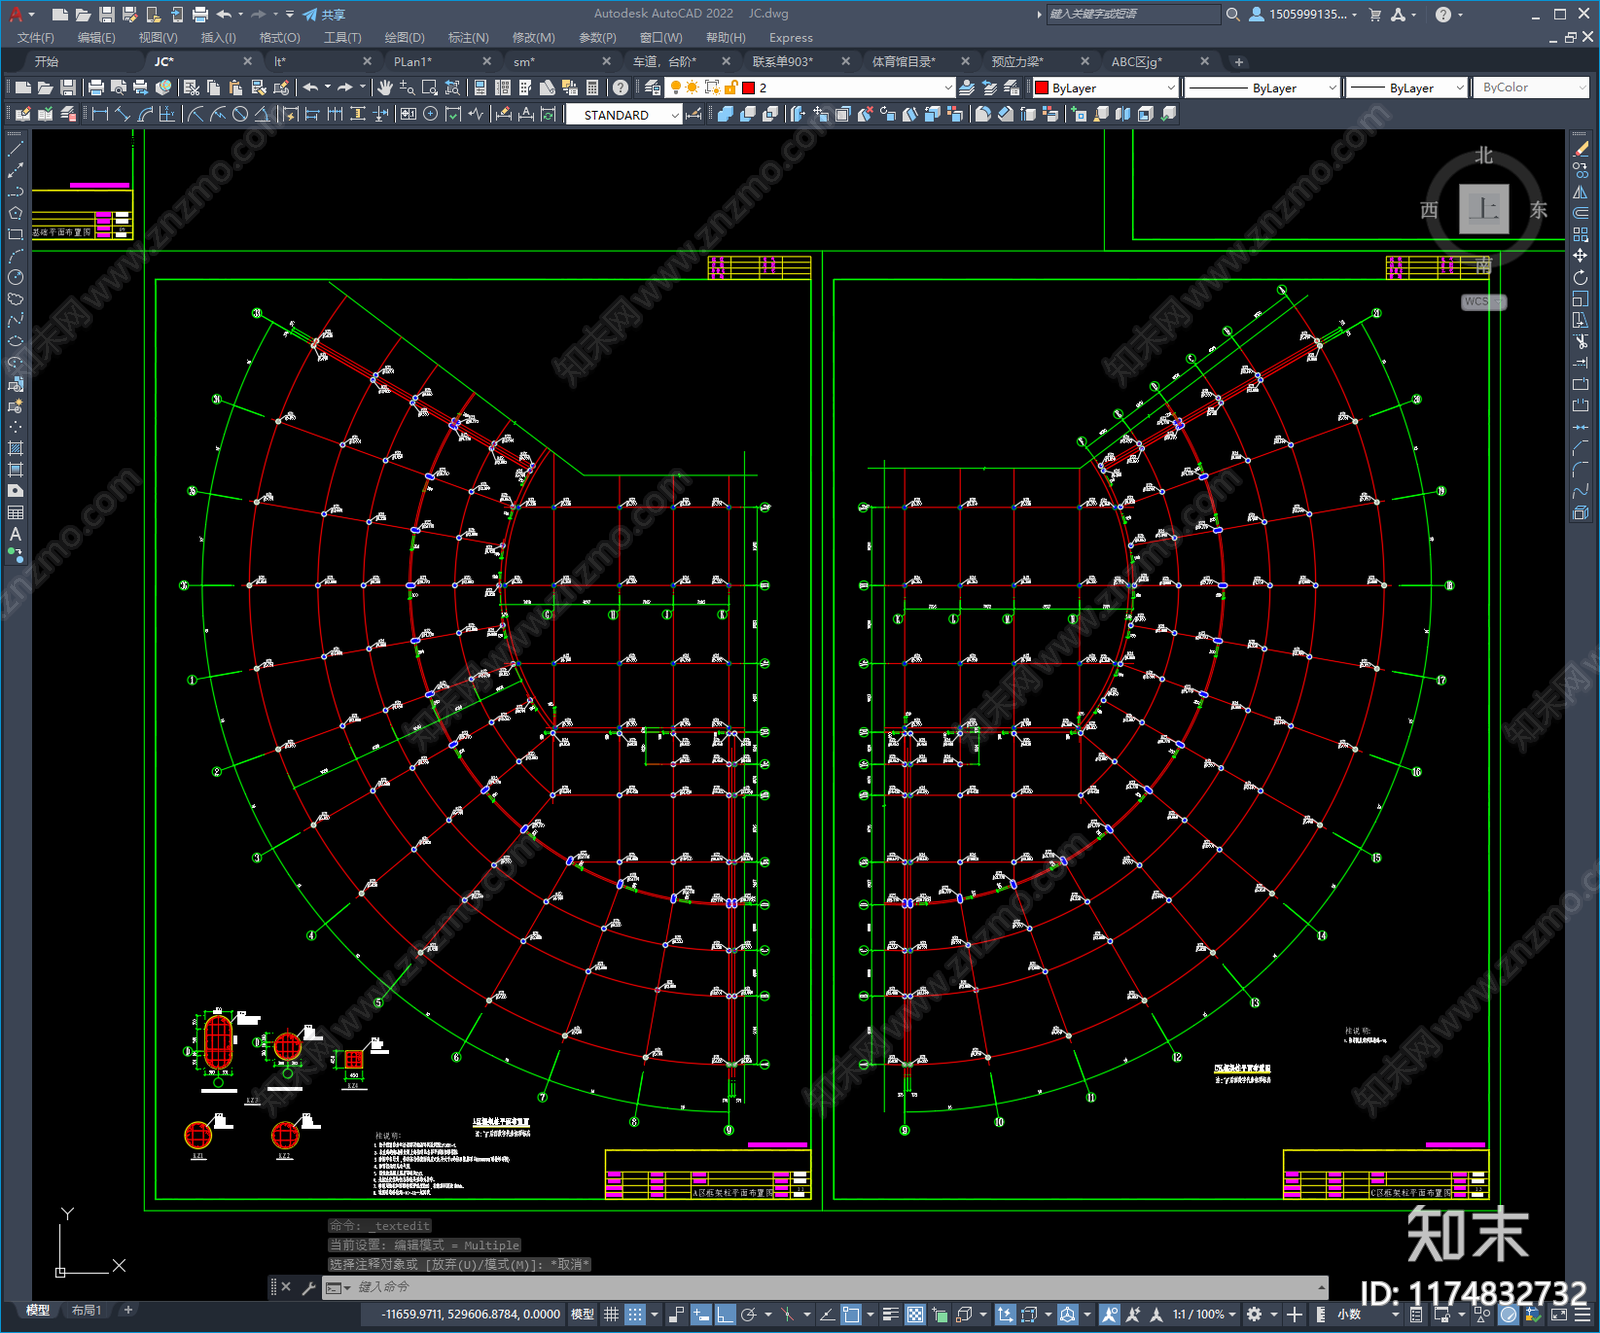Select the Hatch tool in left toolbar

15,448
